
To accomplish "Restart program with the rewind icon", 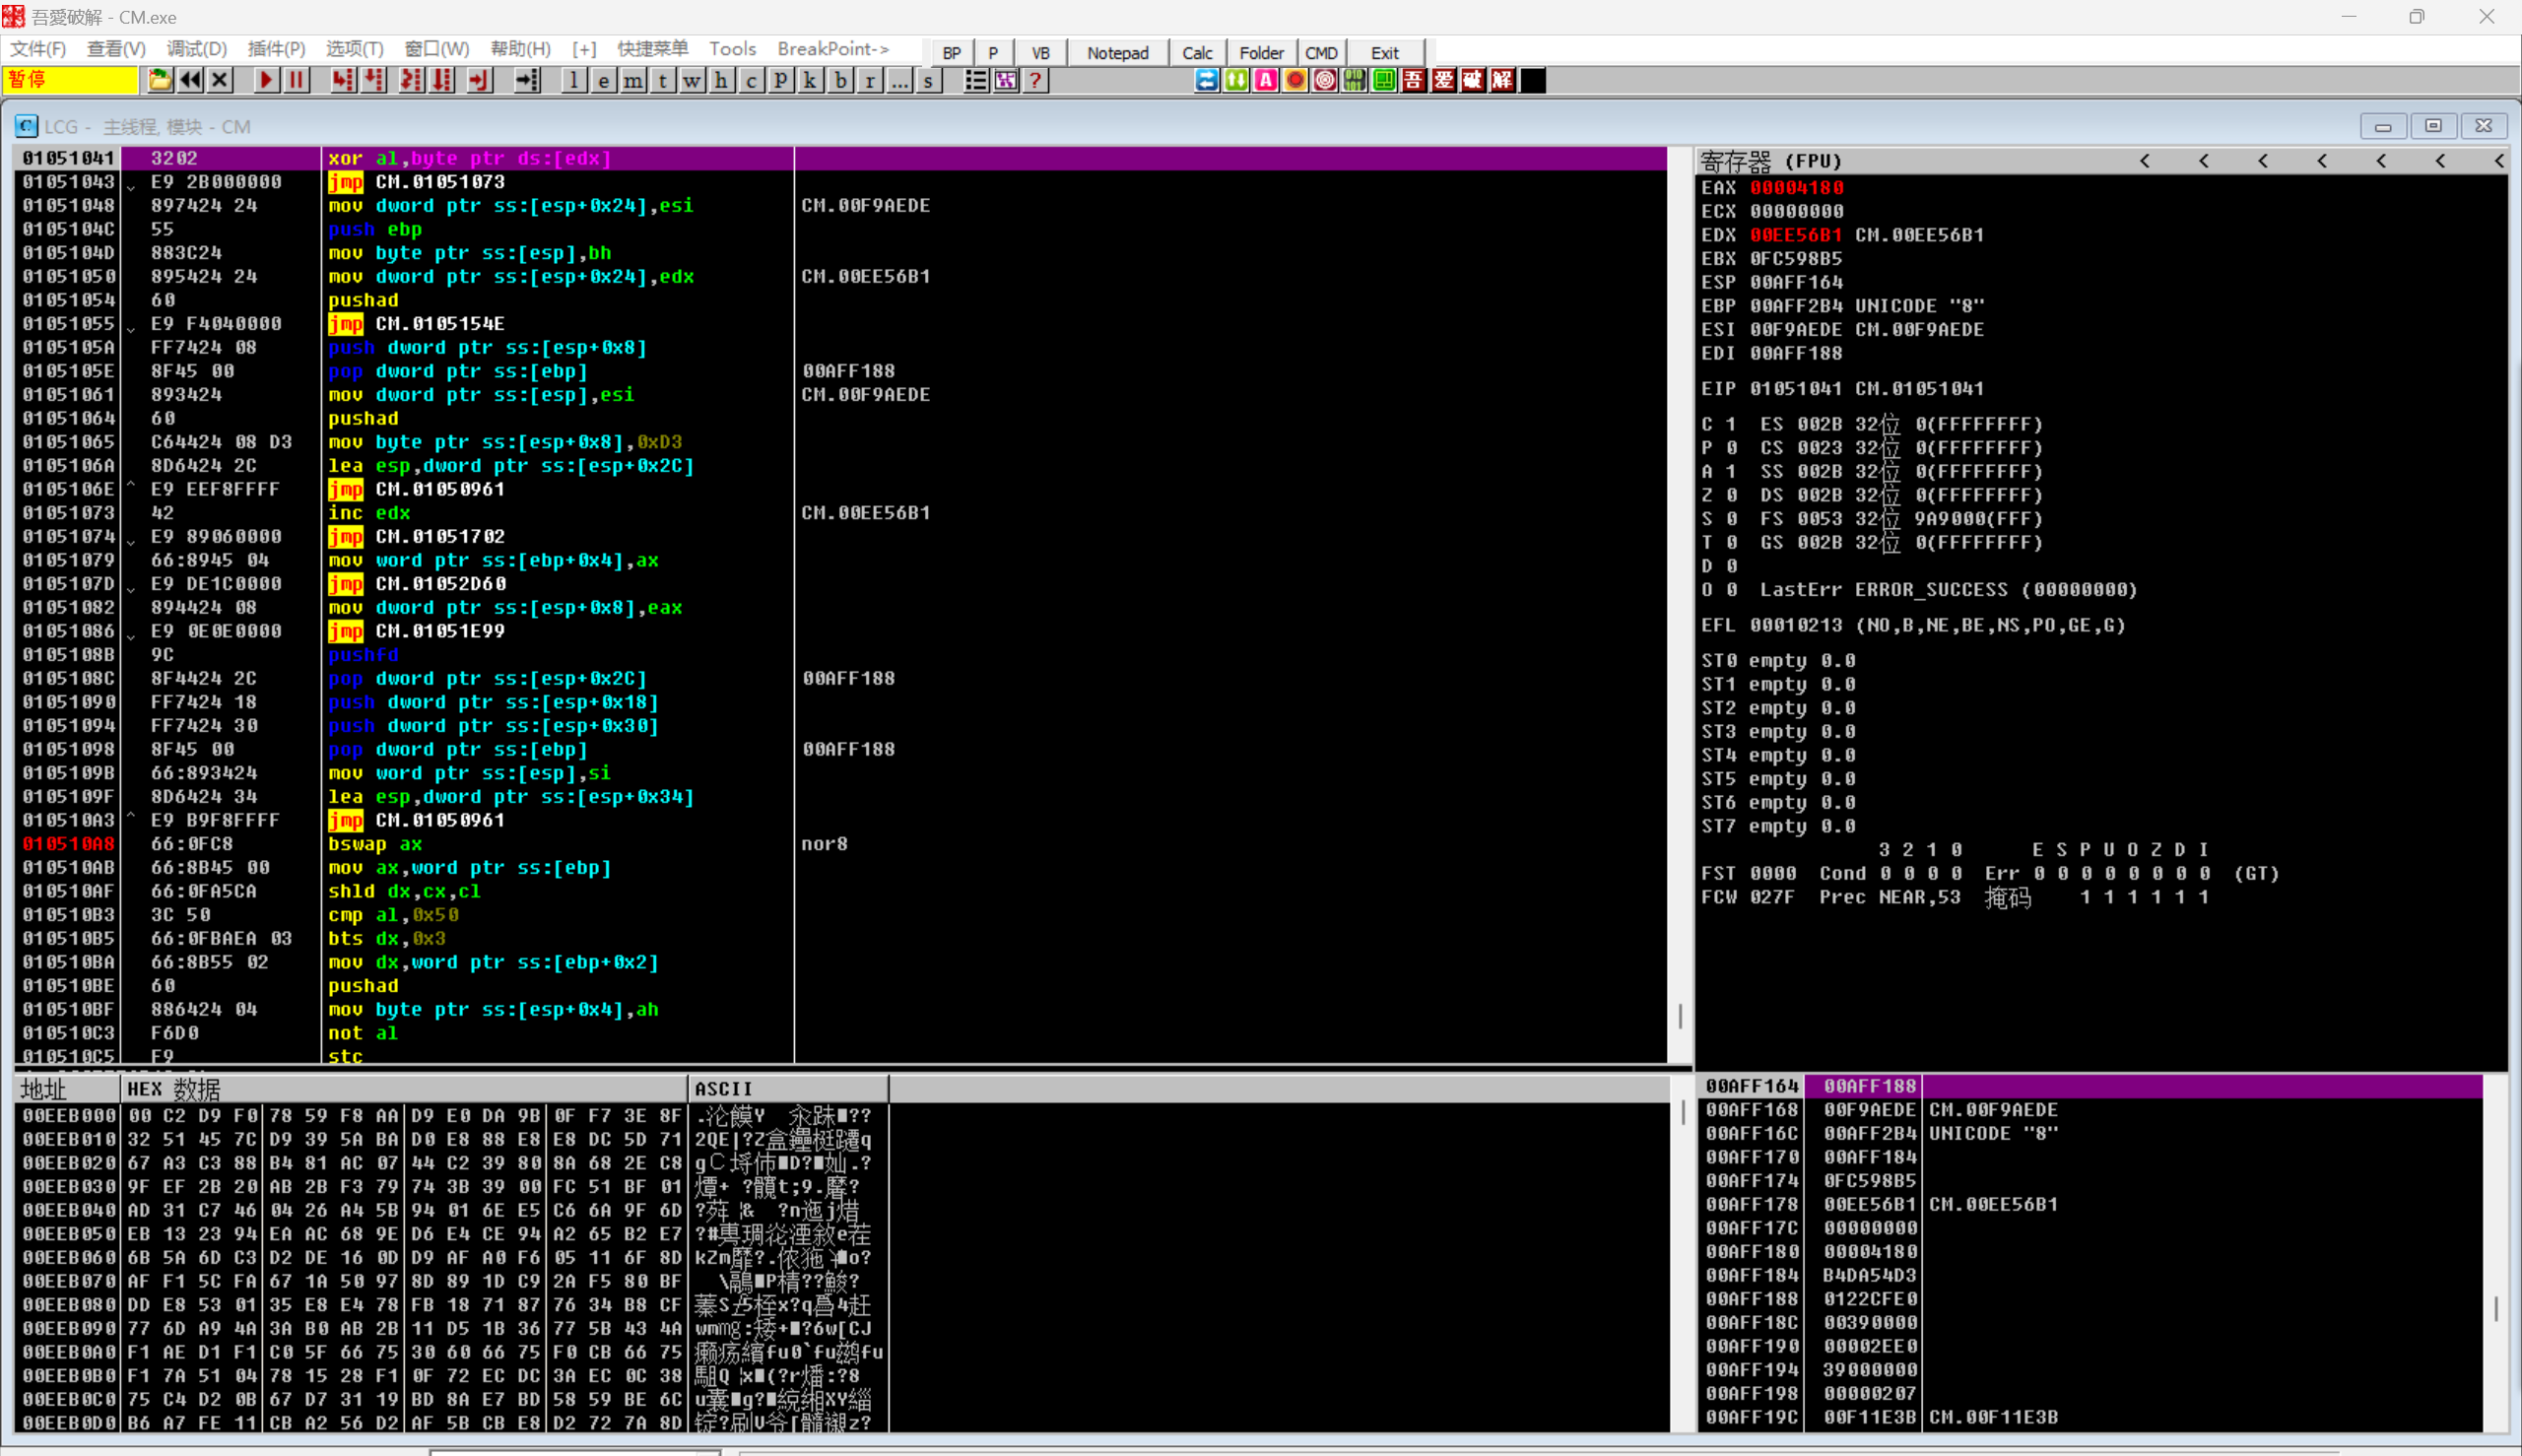I will click(190, 80).
